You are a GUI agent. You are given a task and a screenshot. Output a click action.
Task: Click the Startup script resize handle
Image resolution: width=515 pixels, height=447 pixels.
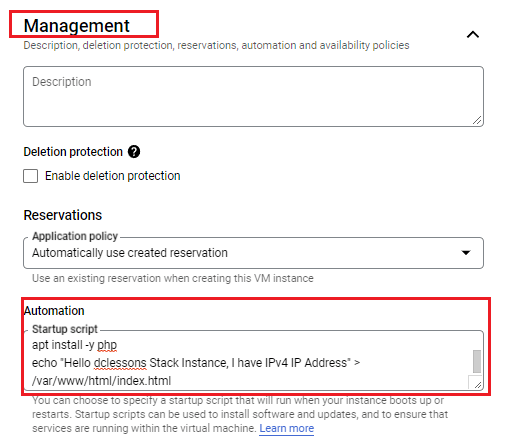click(476, 383)
